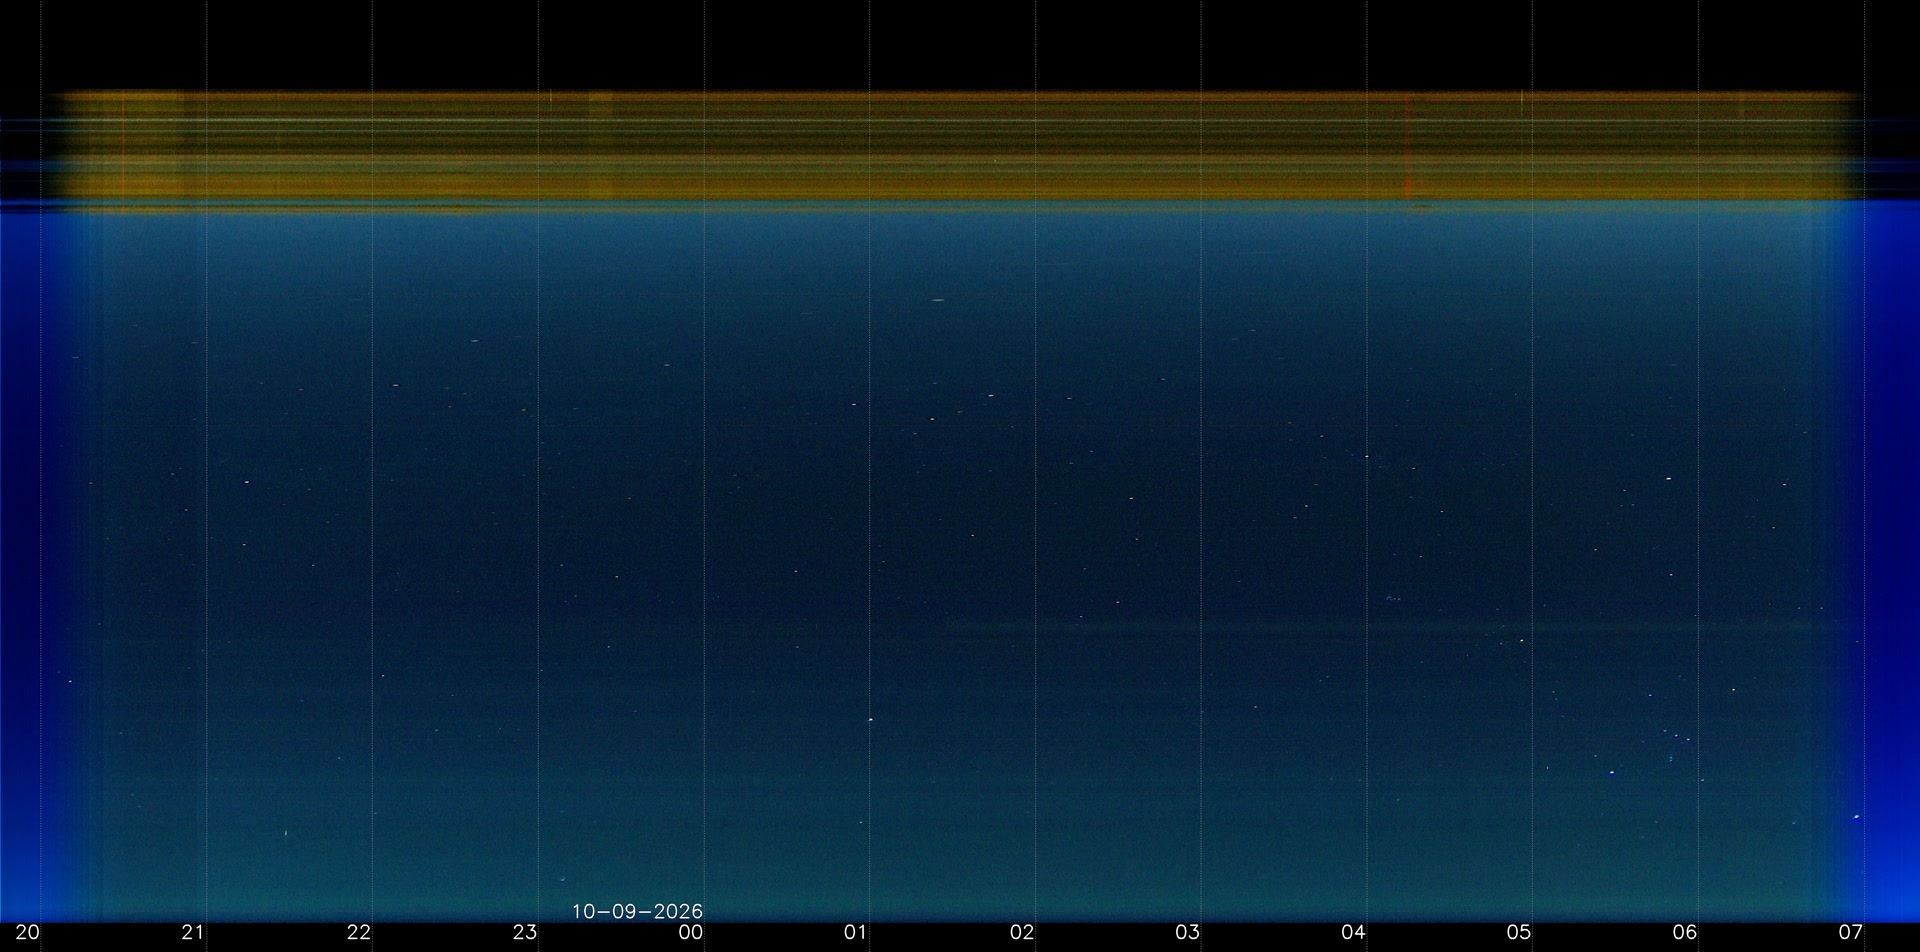The width and height of the screenshot is (1920, 952).
Task: Click the 03 hour label
Action: [1188, 933]
